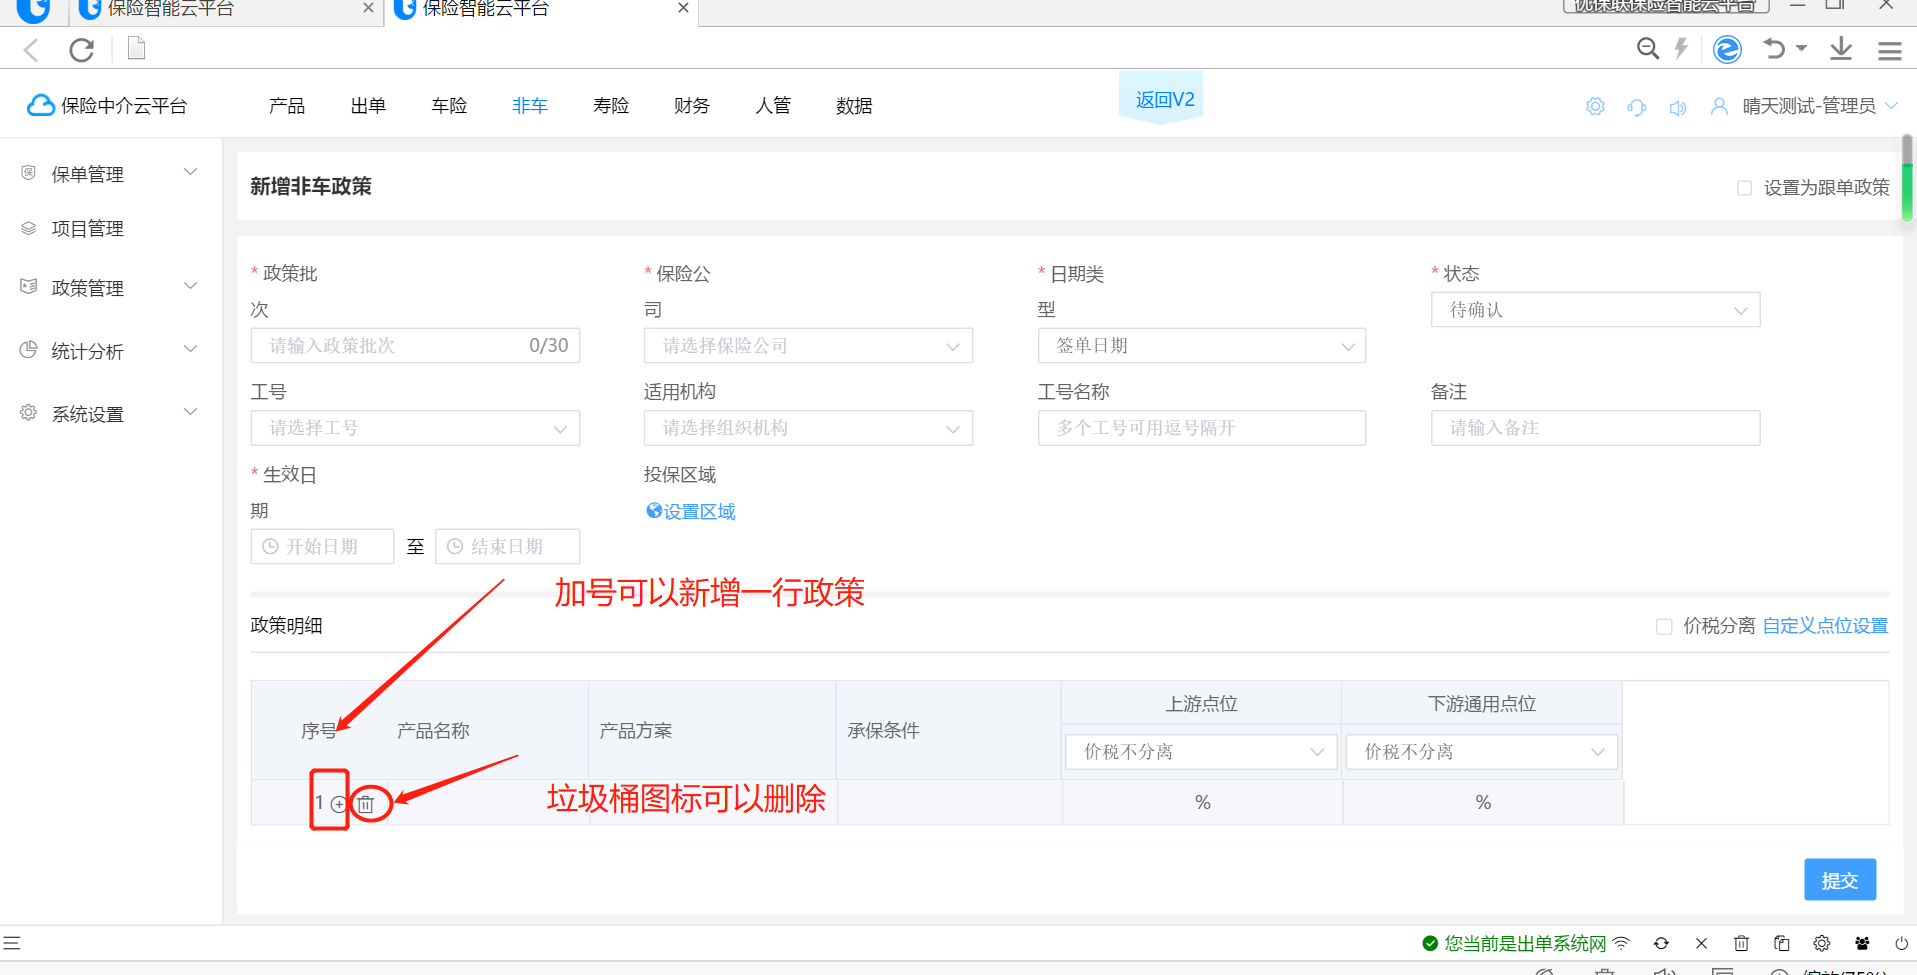Click the page document icon in address bar

(137, 48)
